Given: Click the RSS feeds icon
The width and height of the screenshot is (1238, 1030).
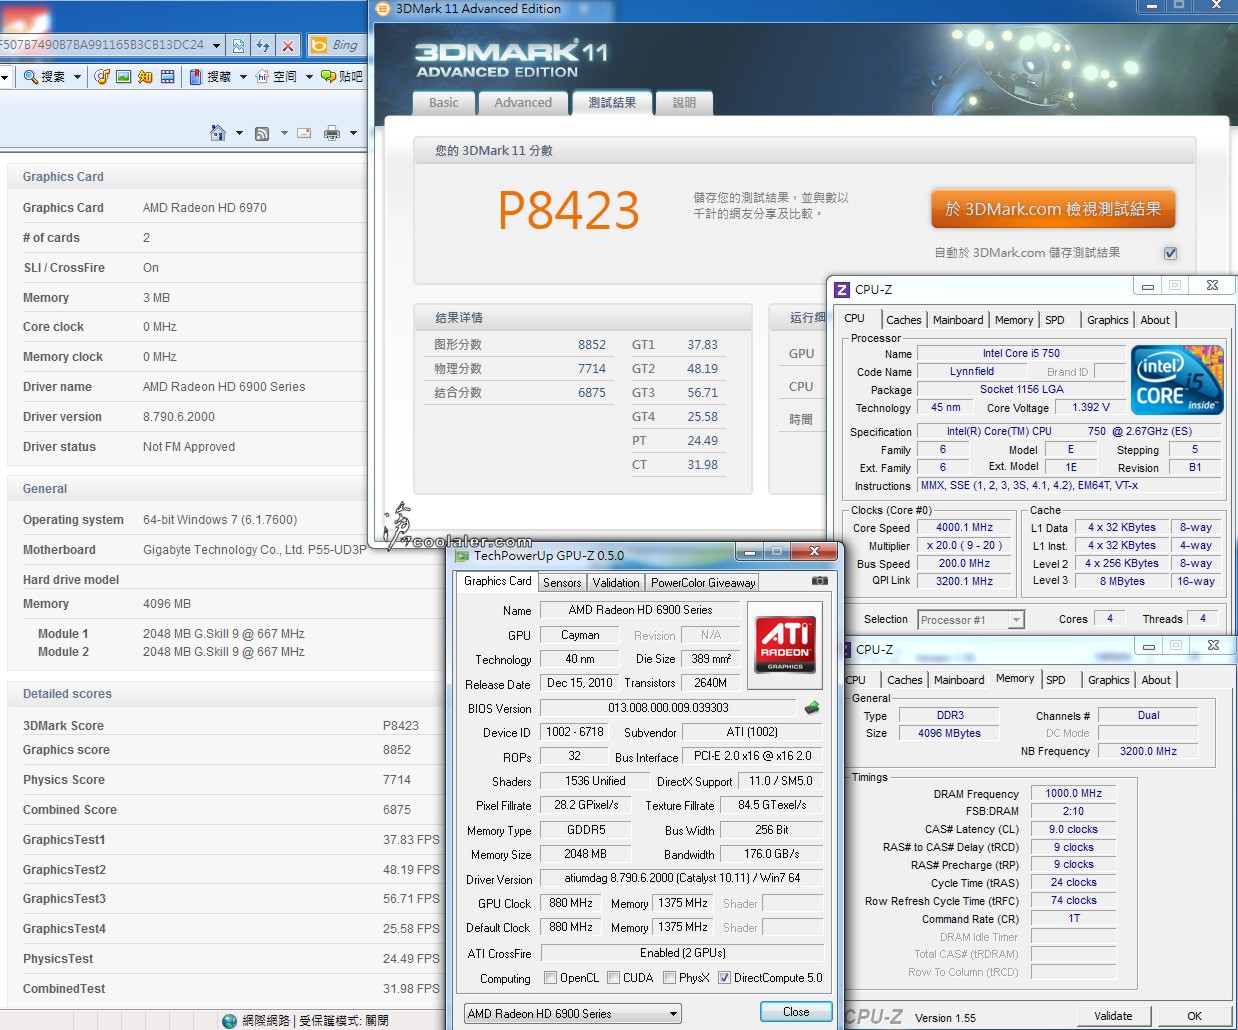Looking at the screenshot, I should (x=262, y=133).
